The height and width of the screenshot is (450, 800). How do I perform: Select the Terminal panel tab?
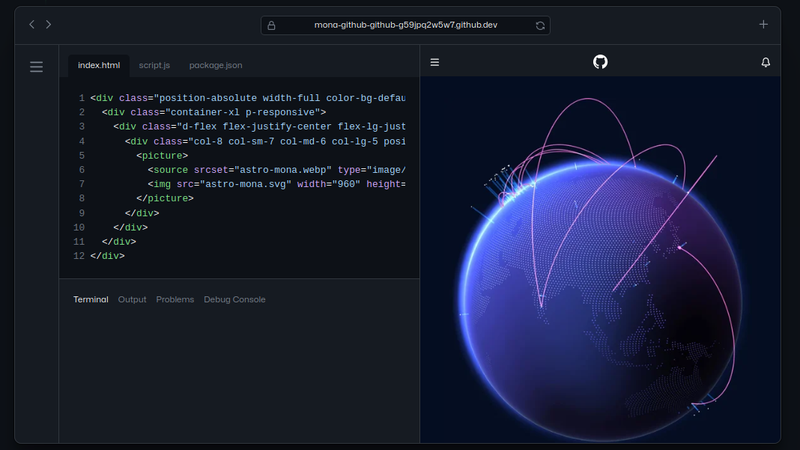(91, 299)
